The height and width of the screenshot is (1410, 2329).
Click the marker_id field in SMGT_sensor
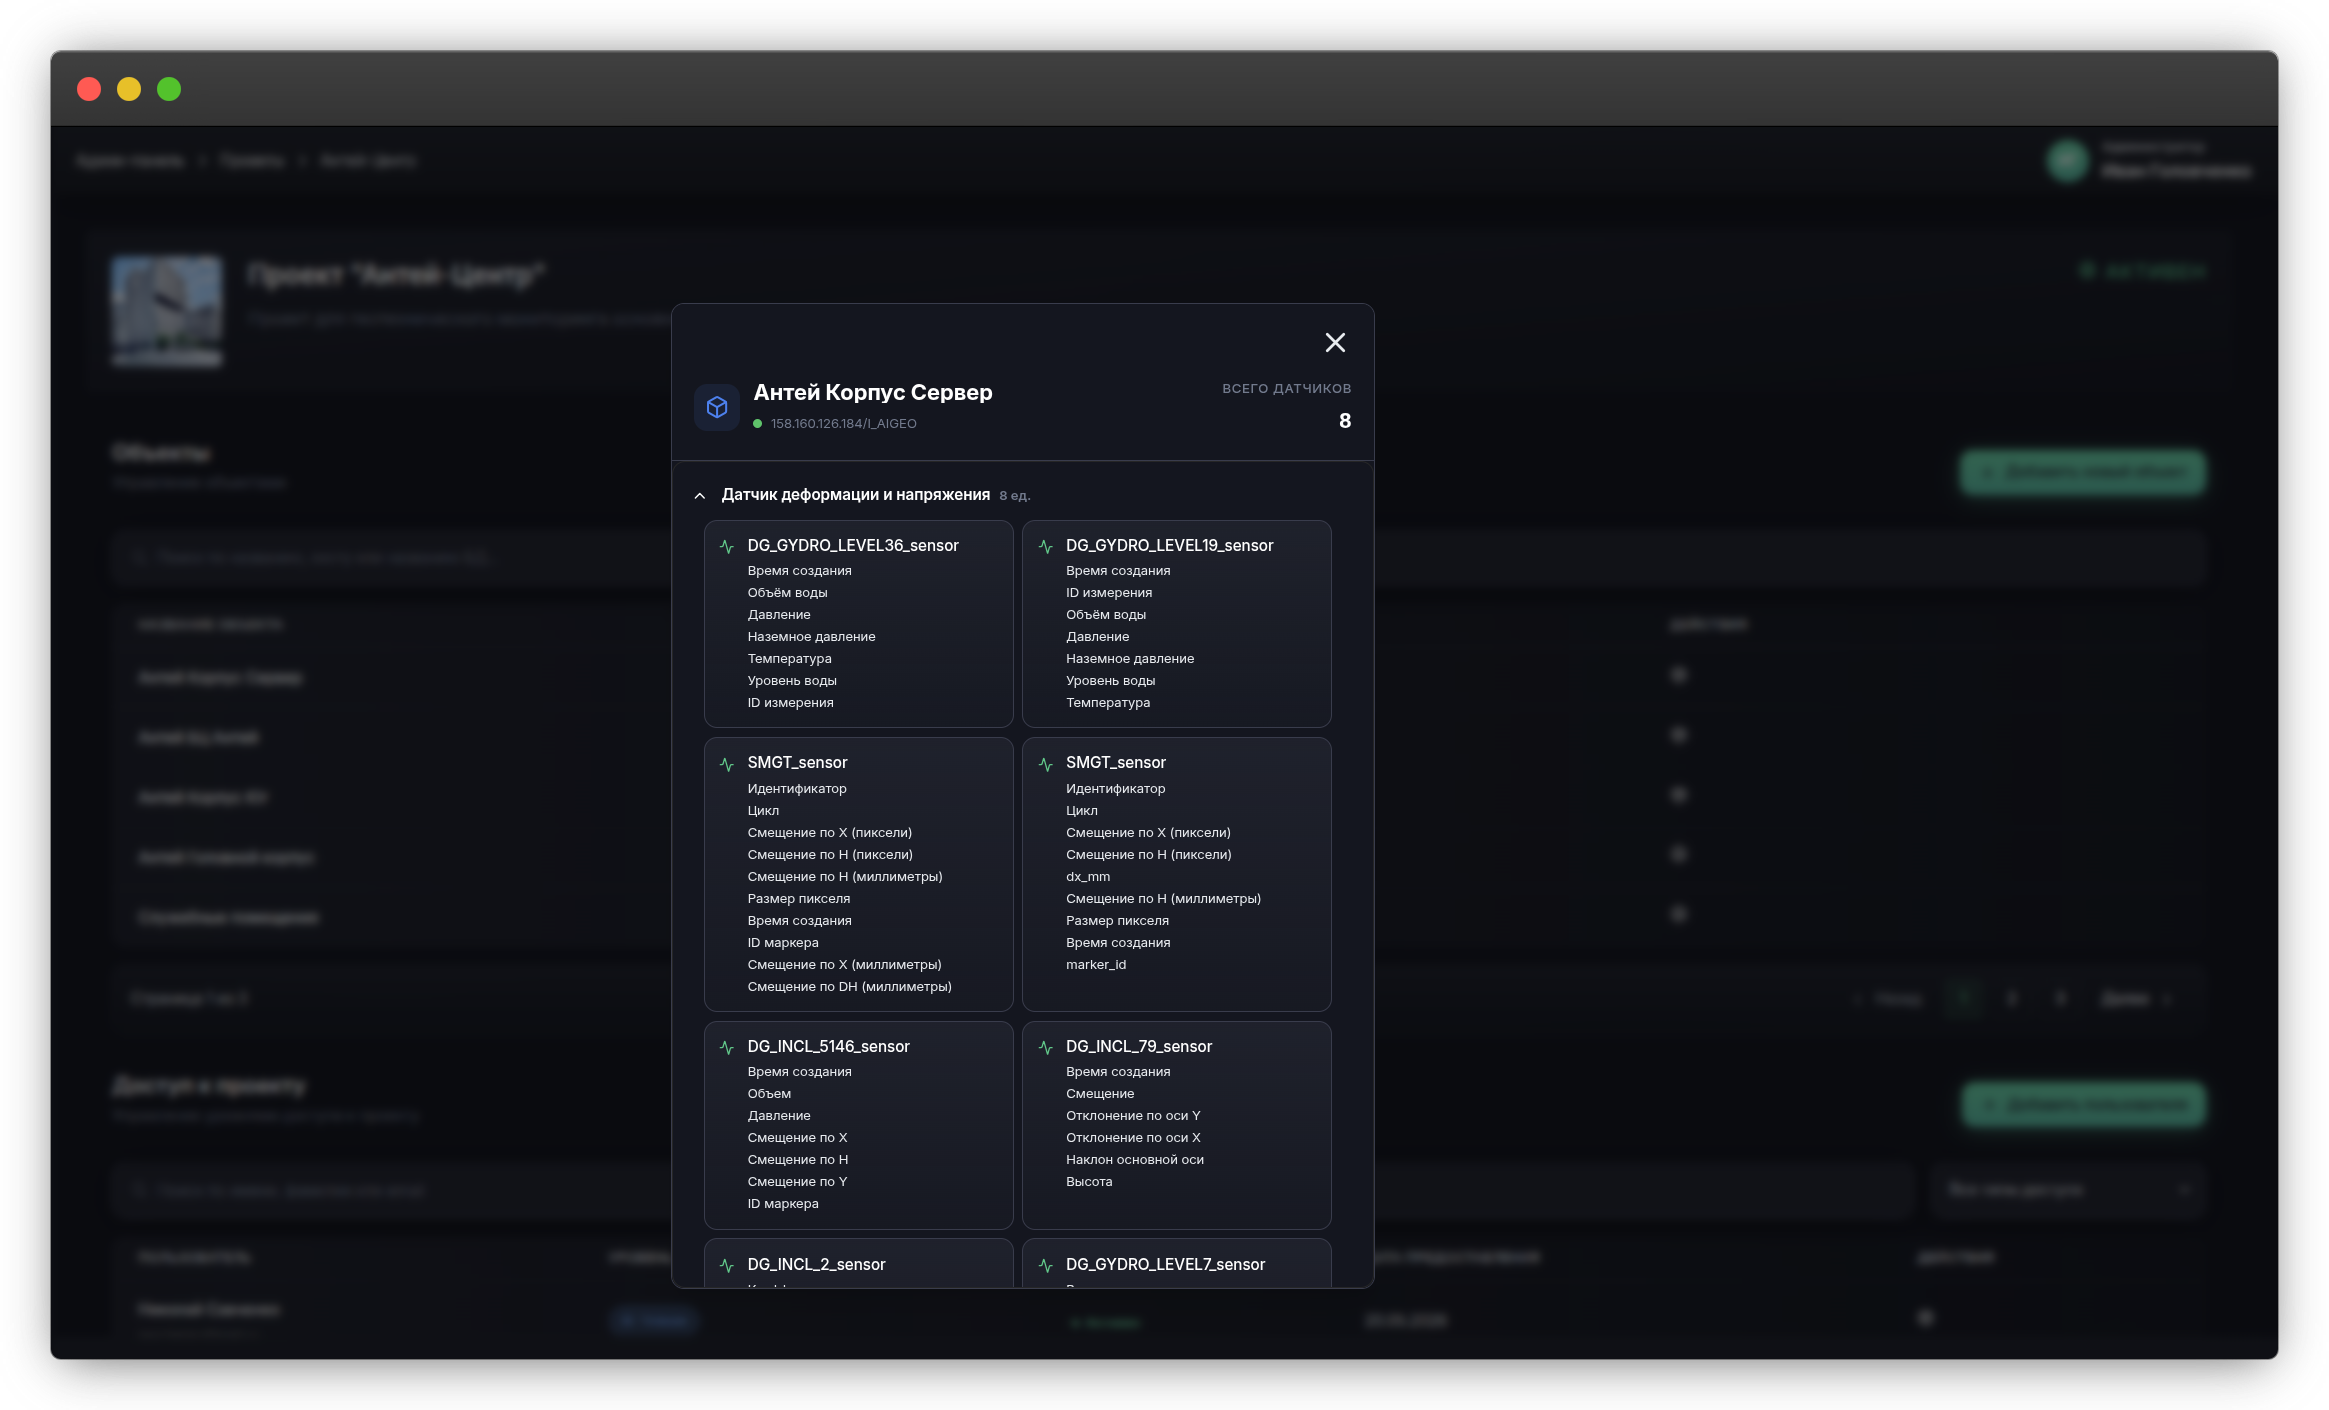(1095, 965)
